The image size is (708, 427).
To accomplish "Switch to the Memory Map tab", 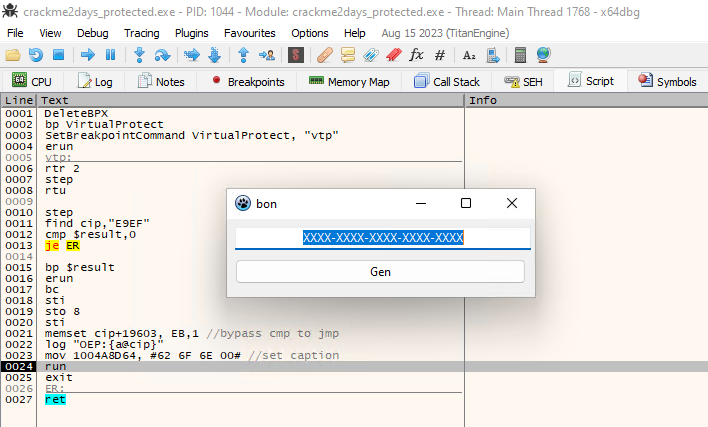I will point(349,82).
